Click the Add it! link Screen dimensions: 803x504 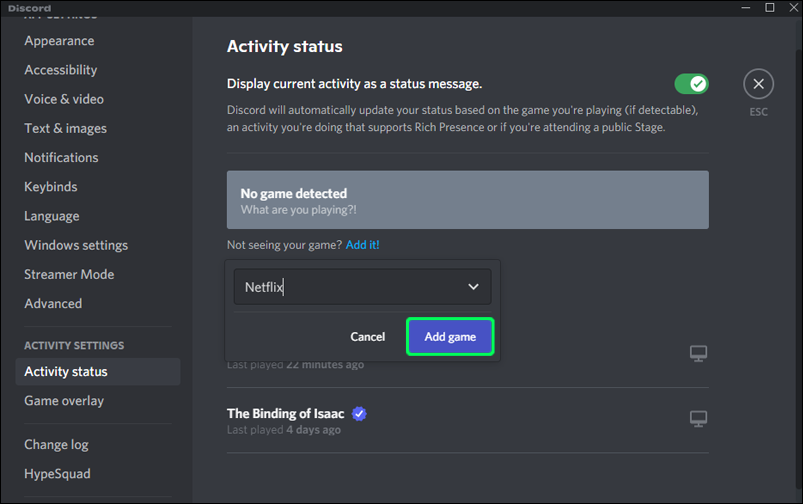(x=363, y=245)
